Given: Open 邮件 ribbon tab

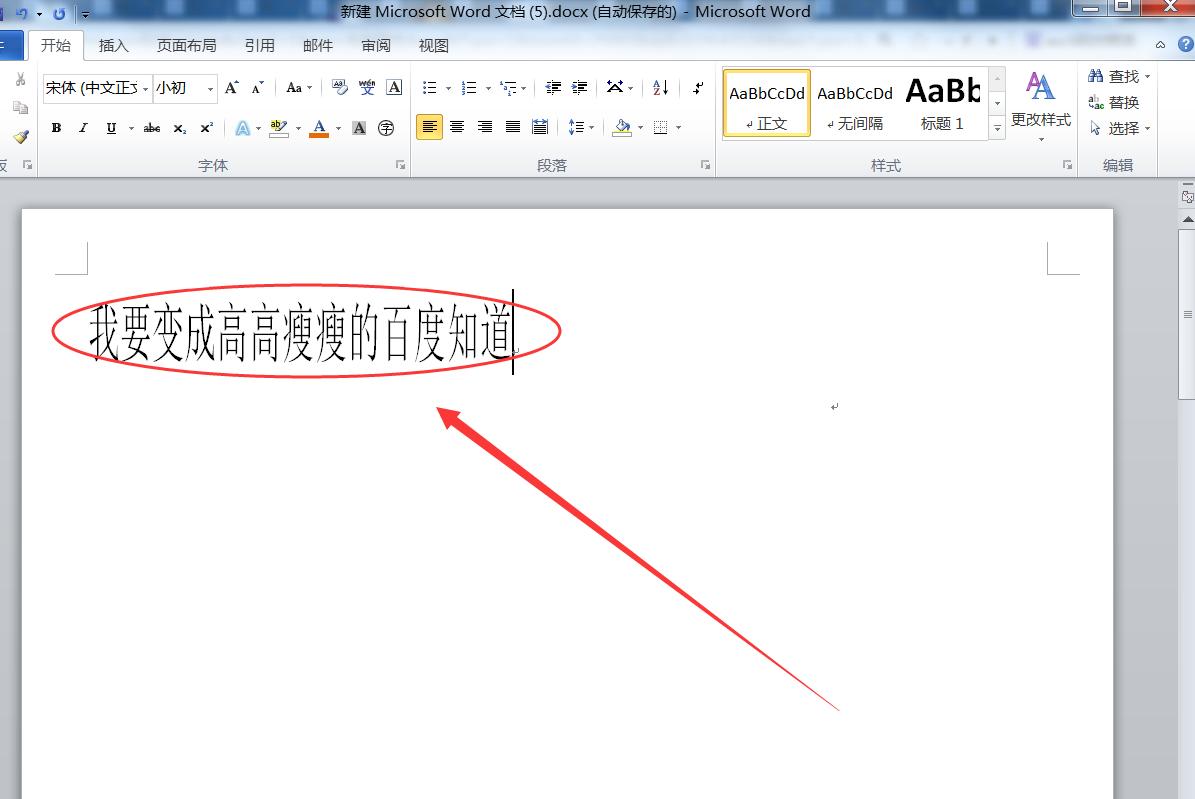Looking at the screenshot, I should [x=318, y=46].
